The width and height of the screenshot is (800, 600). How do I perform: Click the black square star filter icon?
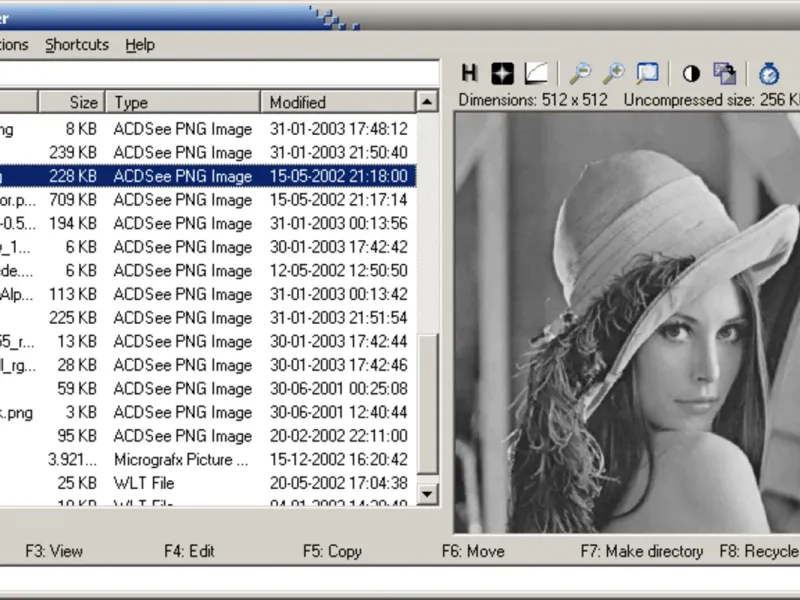coord(502,73)
